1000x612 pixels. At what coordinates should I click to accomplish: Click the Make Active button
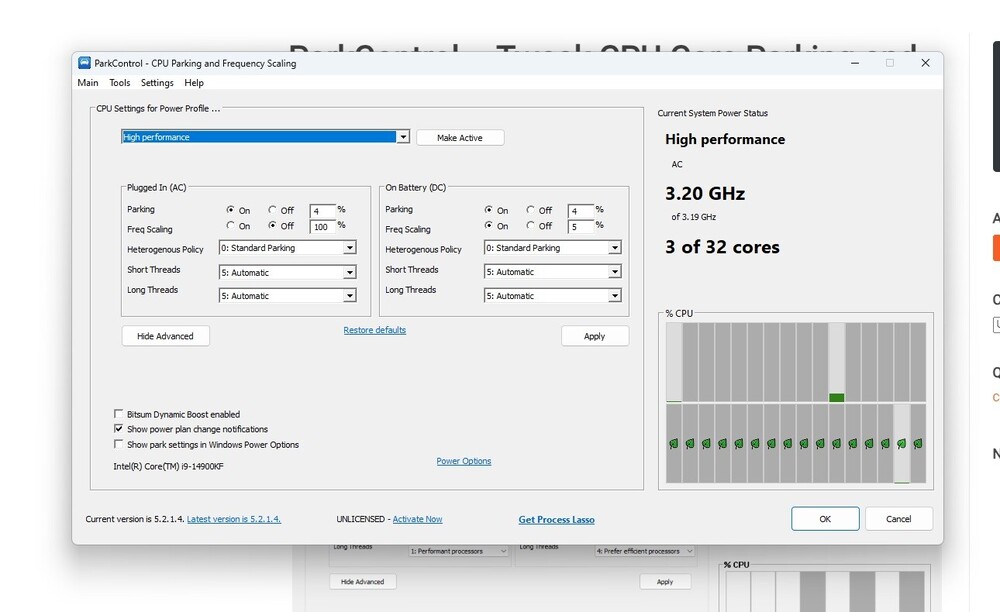pos(460,138)
